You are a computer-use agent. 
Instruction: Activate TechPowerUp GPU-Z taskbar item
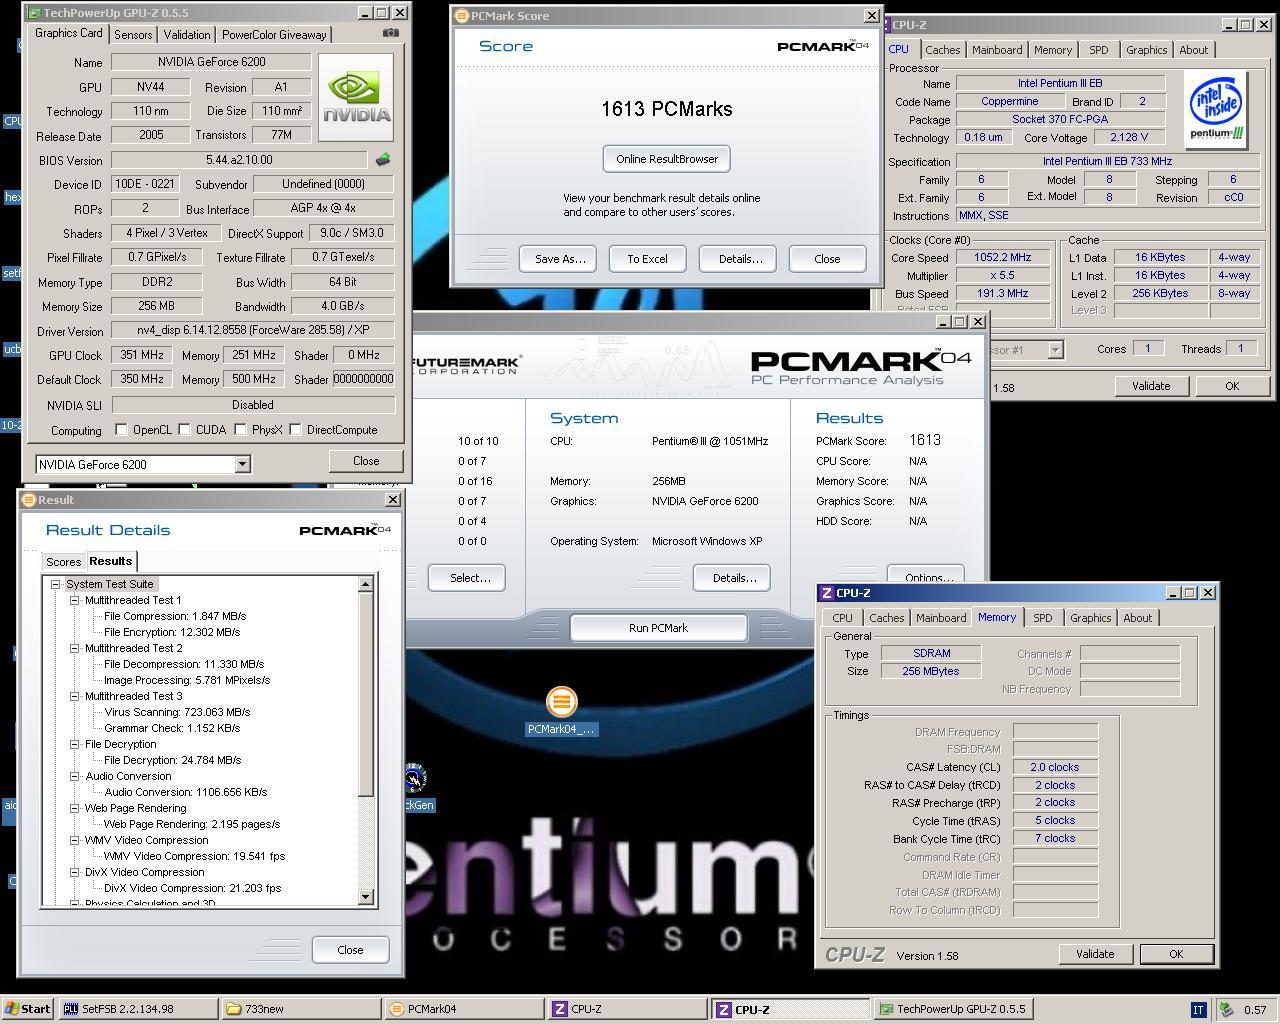(954, 1009)
